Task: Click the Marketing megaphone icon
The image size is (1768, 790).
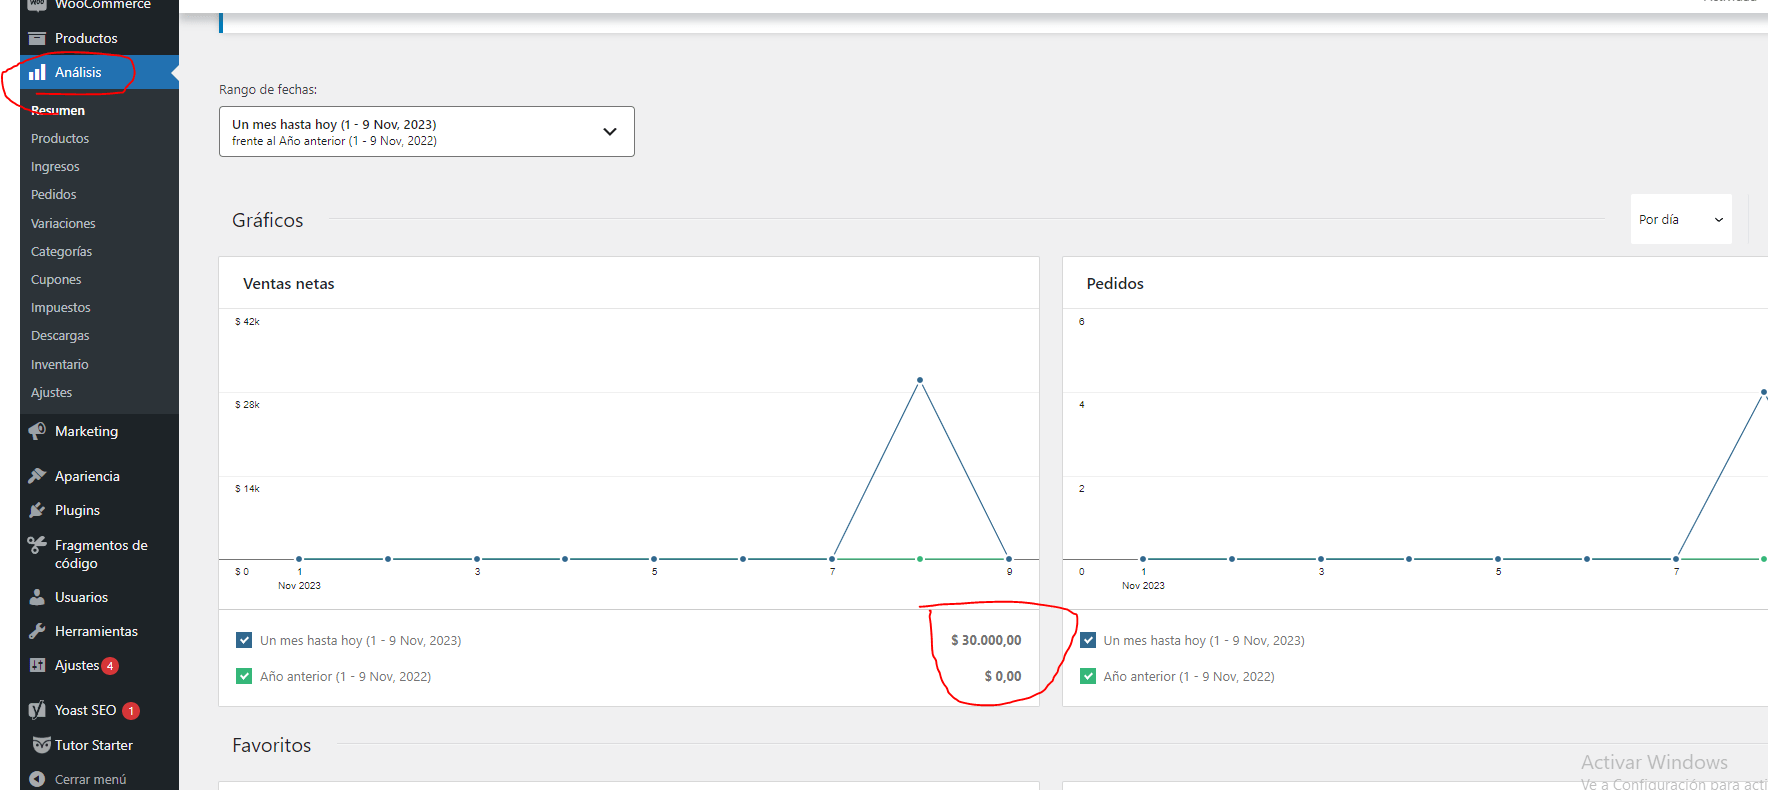Action: pyautogui.click(x=37, y=431)
